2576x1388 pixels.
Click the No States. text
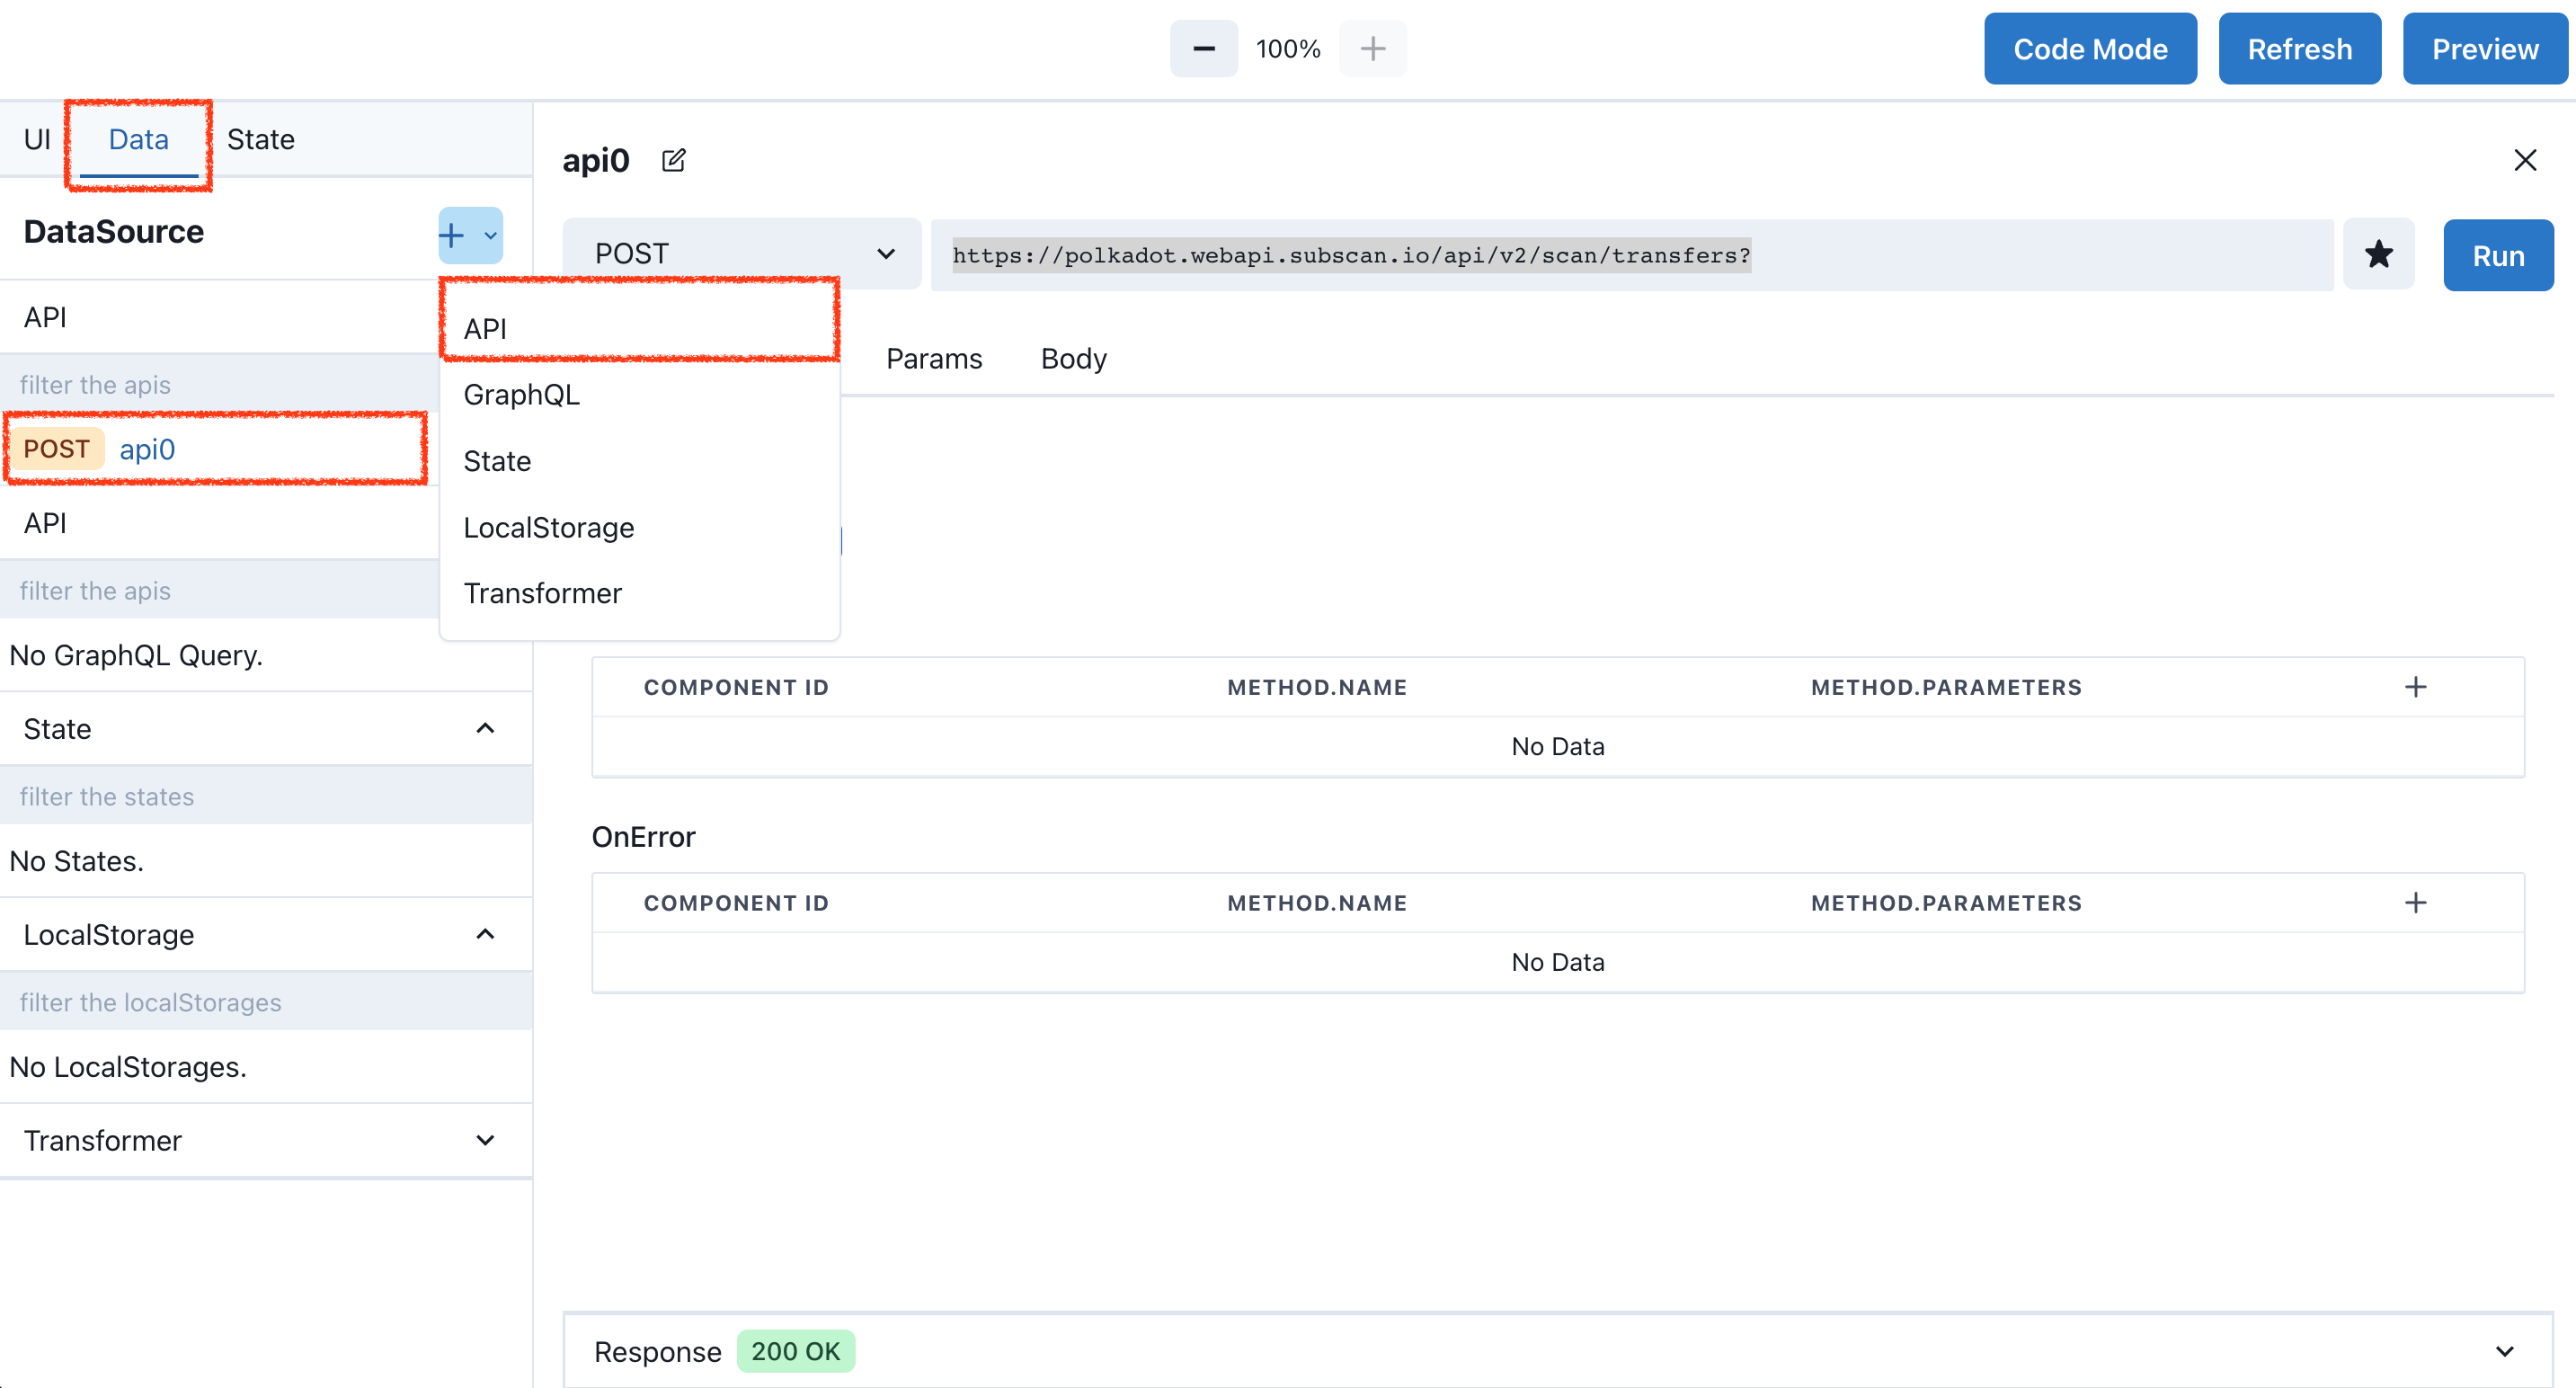tap(77, 861)
